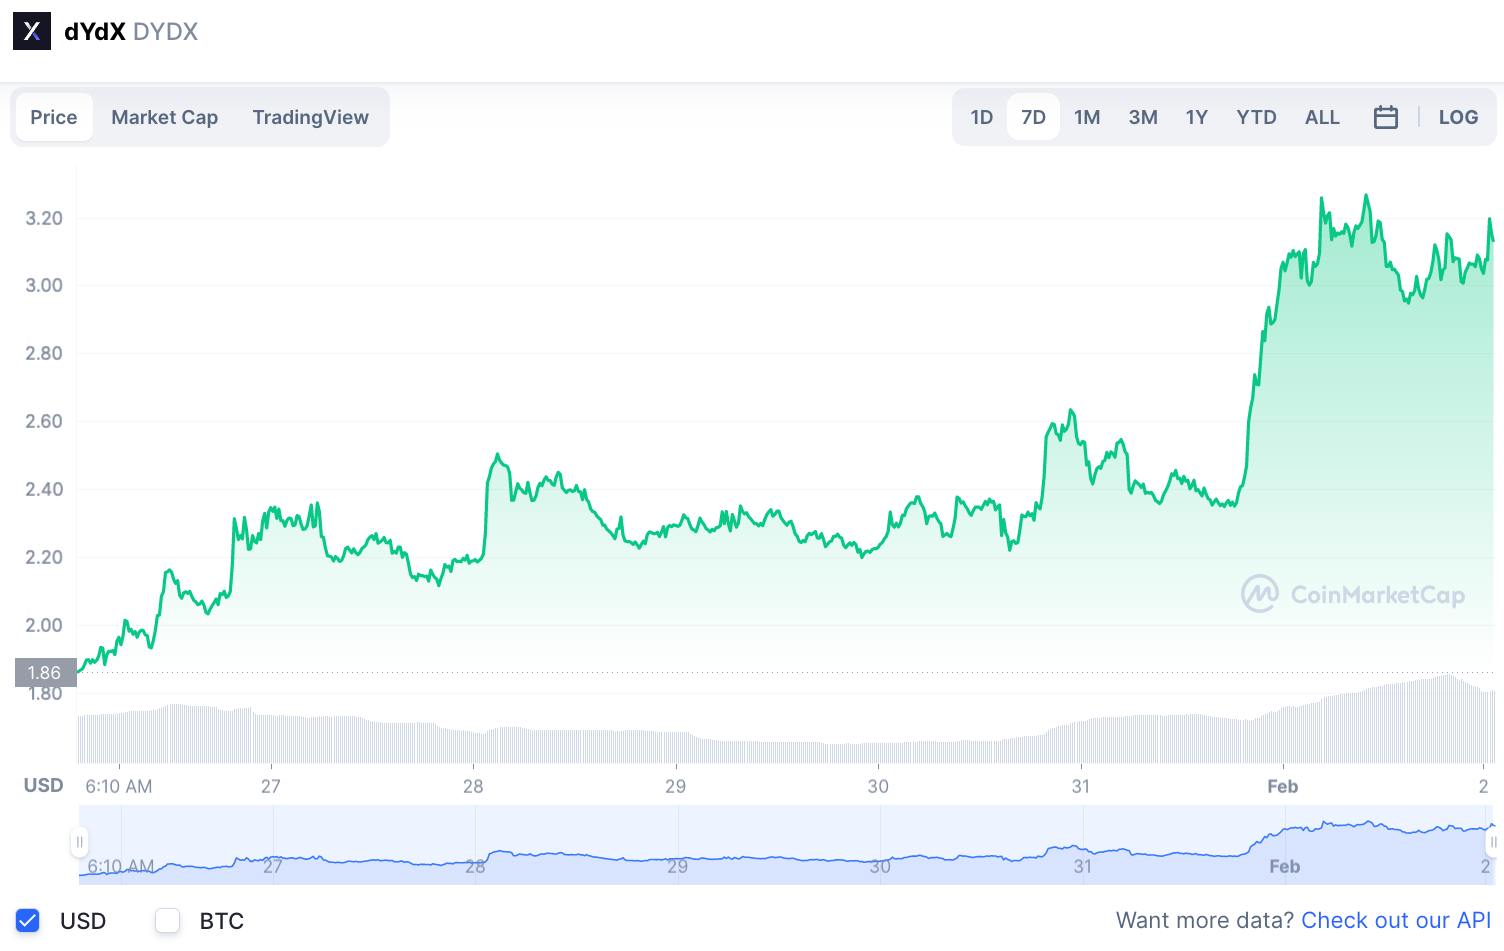Click the 2.20 y-axis label
The image size is (1504, 951).
coord(44,557)
